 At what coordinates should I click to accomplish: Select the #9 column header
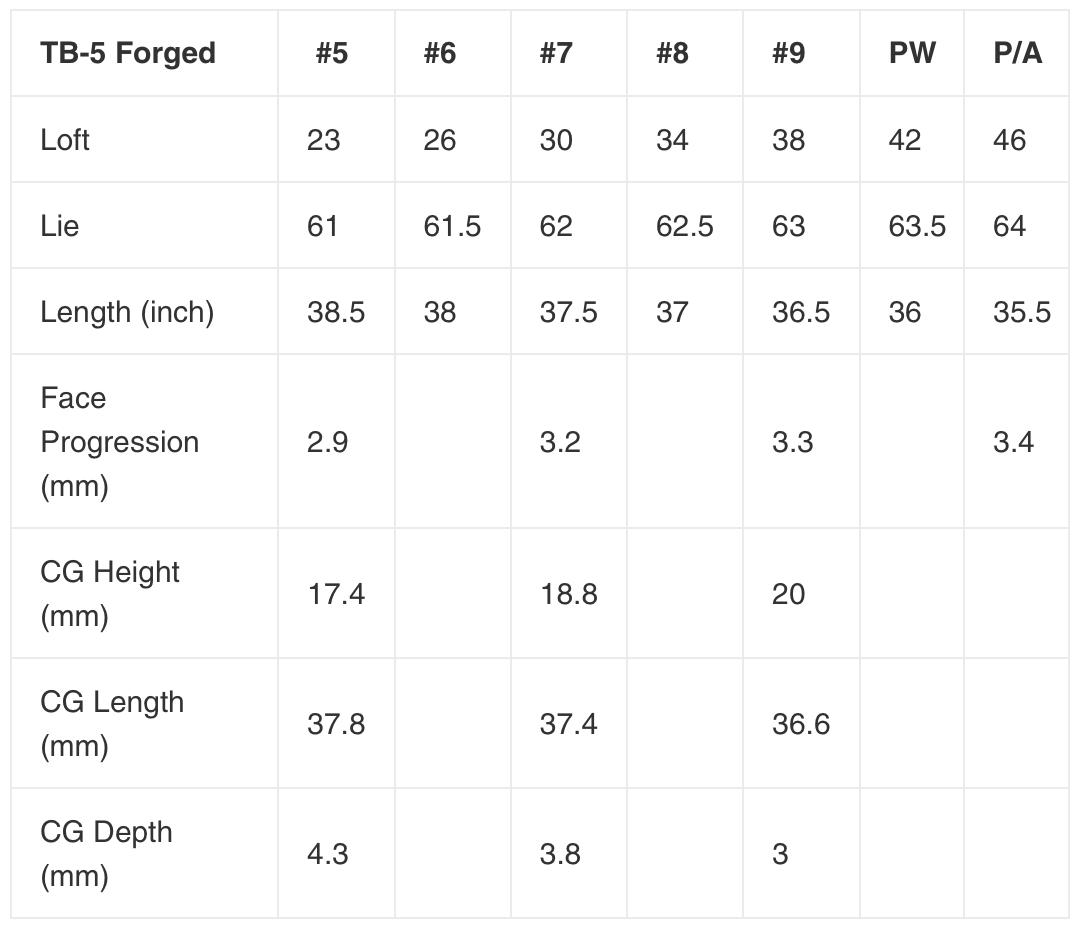pos(789,53)
